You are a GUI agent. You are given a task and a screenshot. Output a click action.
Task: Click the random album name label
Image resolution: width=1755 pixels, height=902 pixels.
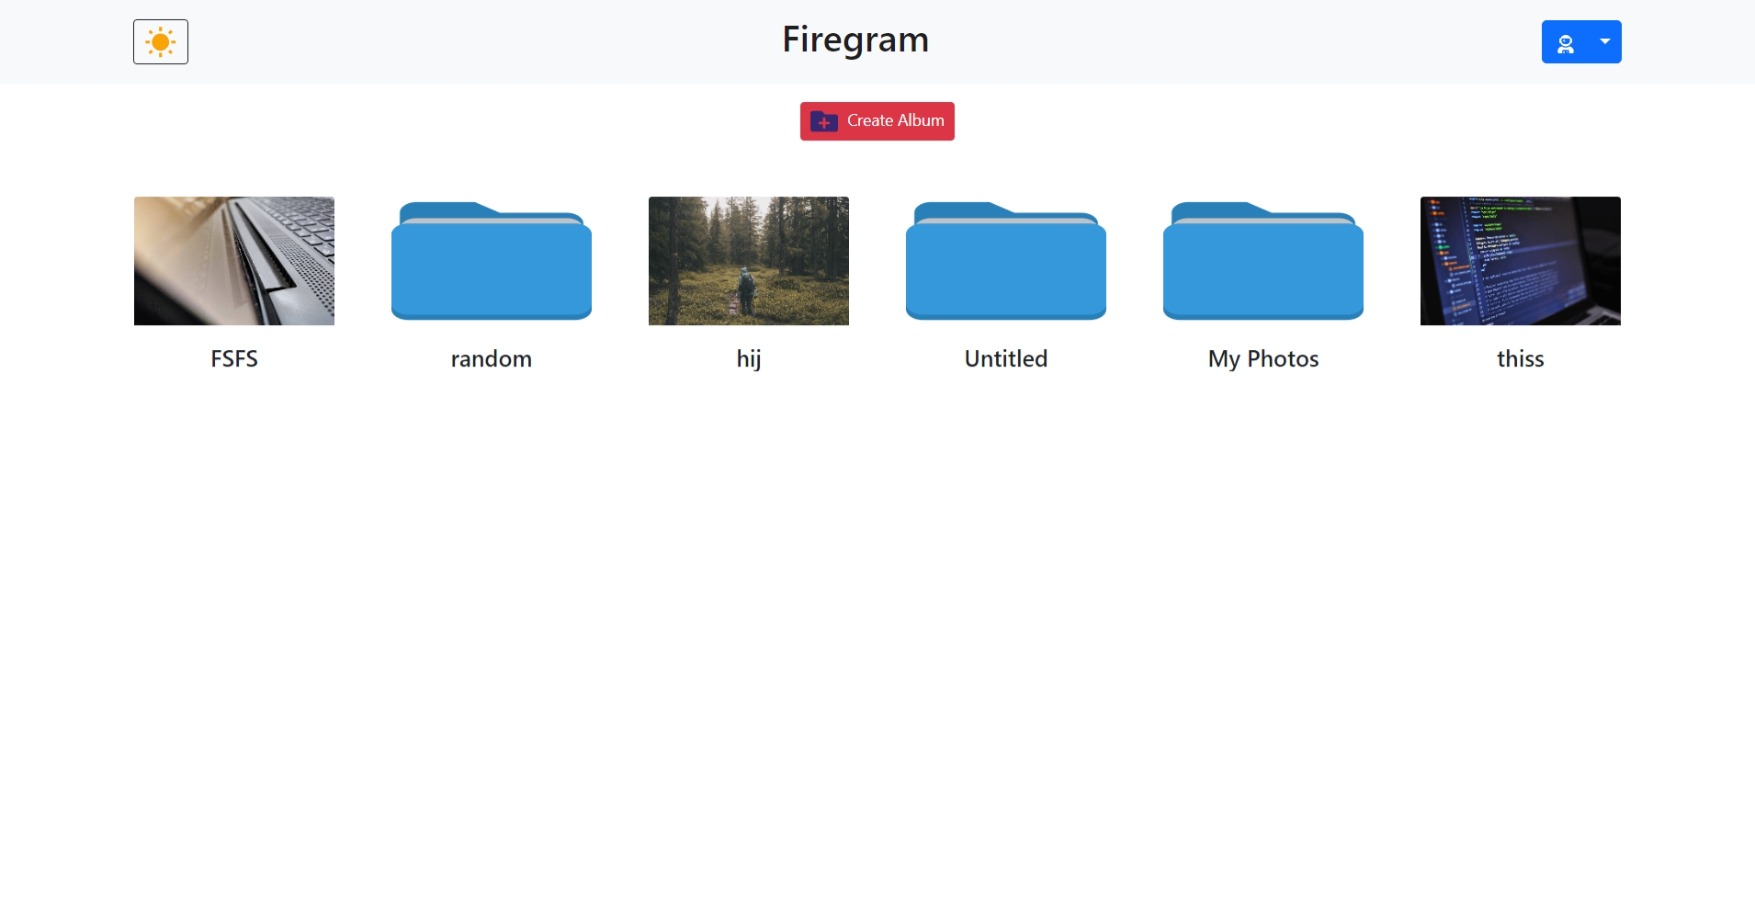point(491,359)
